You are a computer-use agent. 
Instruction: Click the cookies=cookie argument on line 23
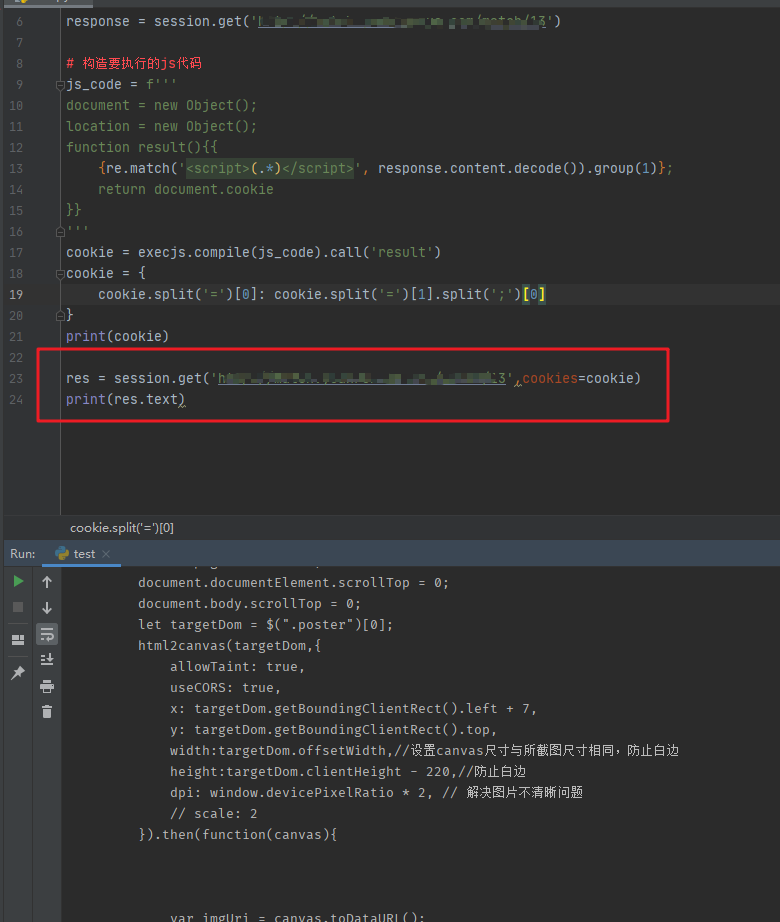(x=578, y=378)
